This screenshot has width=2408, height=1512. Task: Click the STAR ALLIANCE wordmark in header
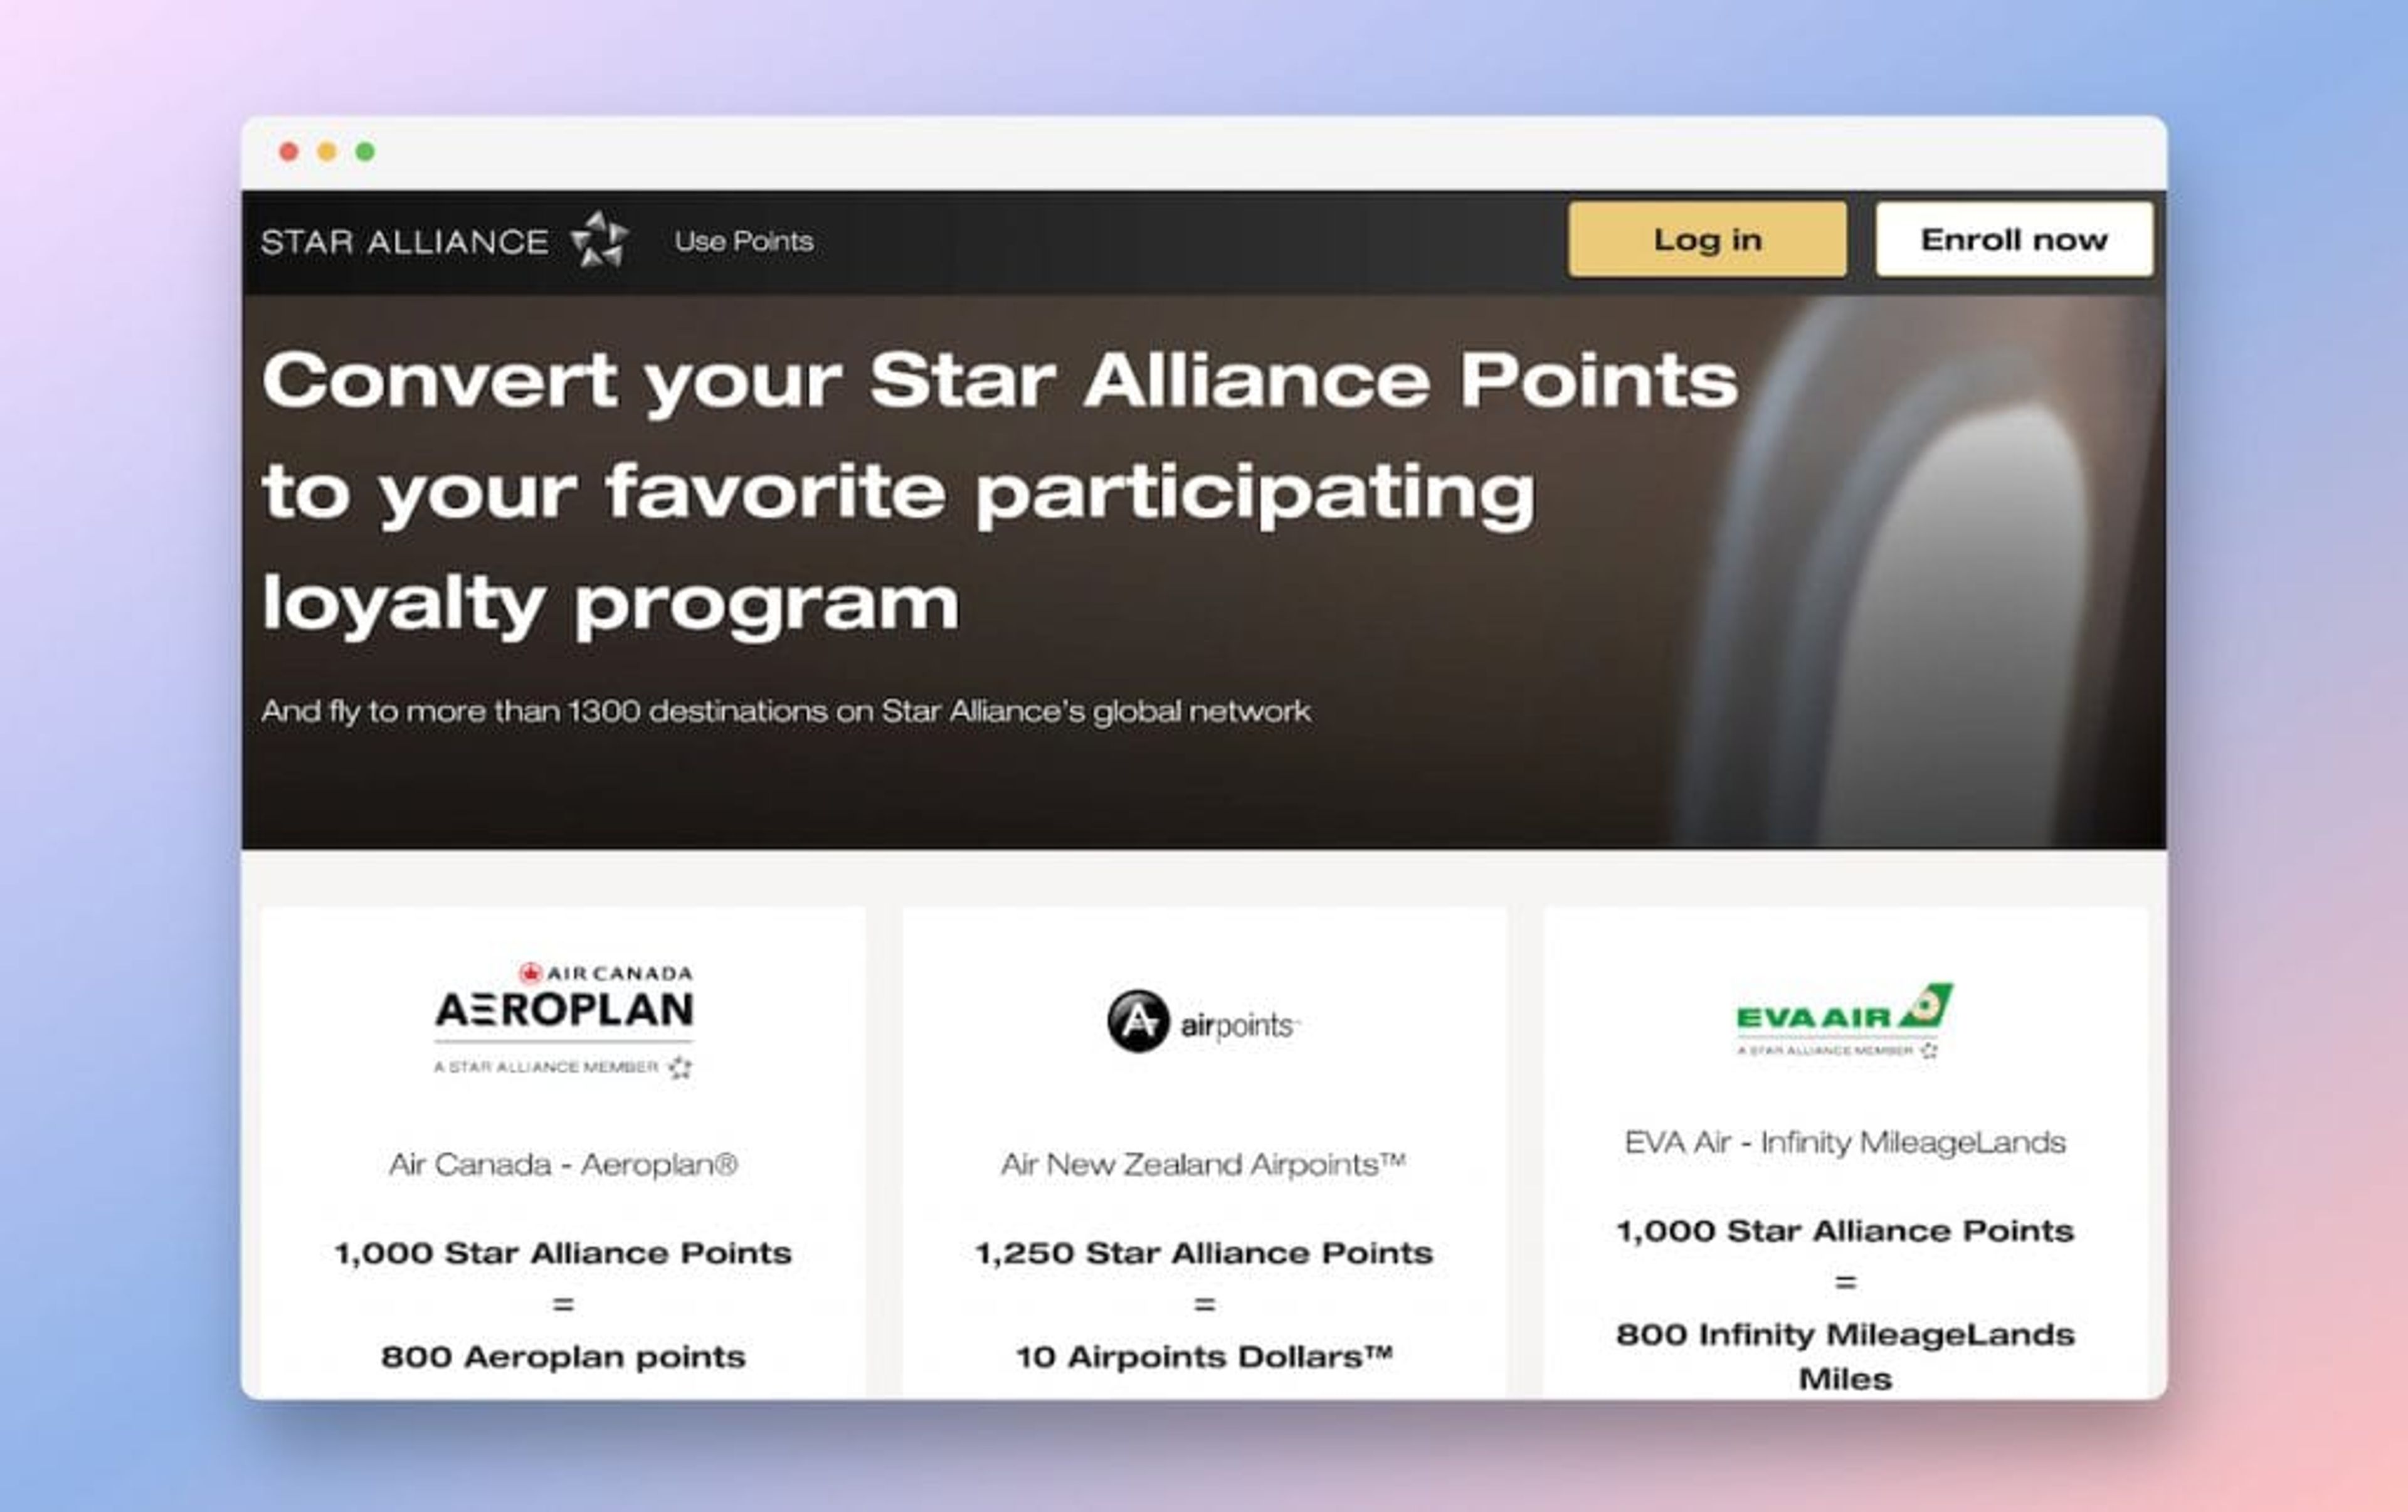pos(404,241)
